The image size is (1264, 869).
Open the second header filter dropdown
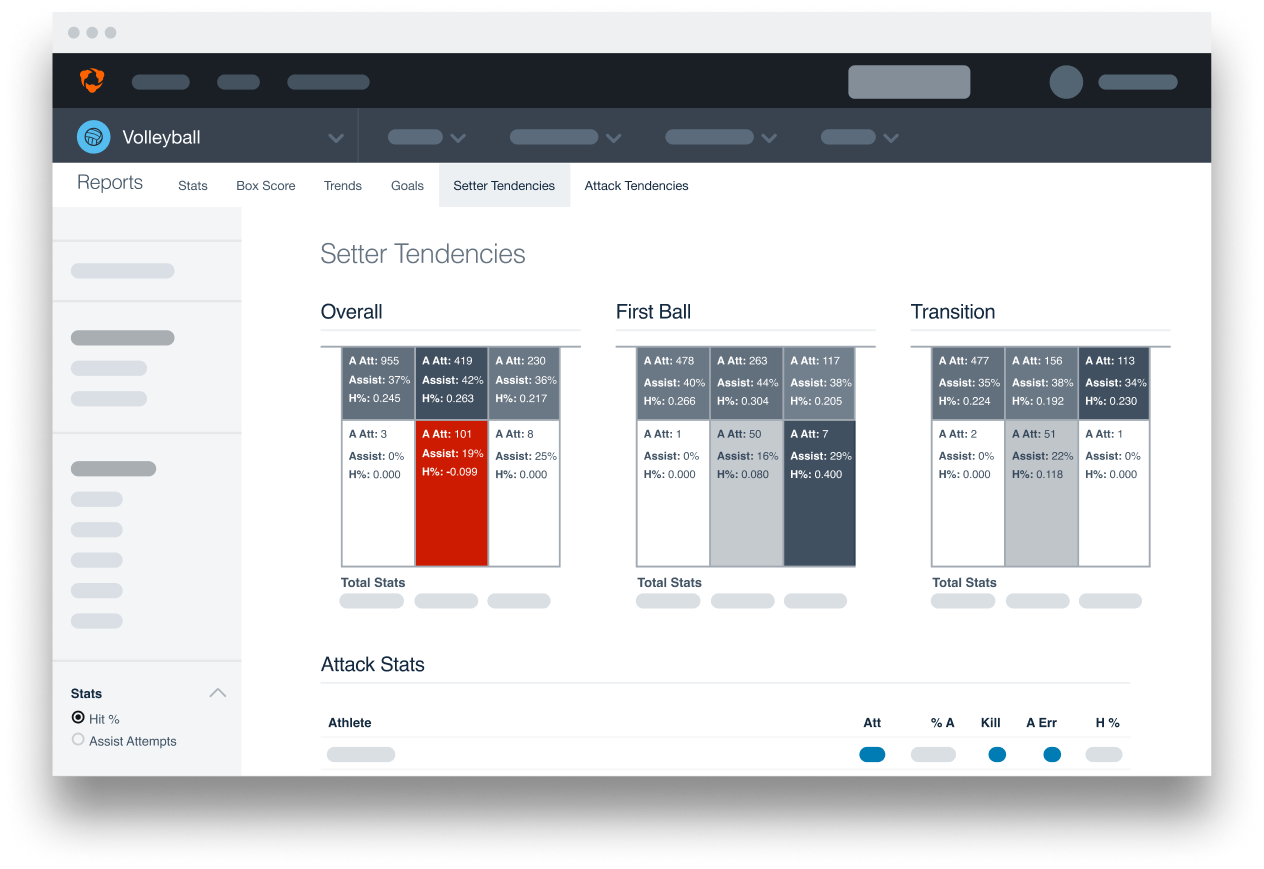[x=565, y=137]
